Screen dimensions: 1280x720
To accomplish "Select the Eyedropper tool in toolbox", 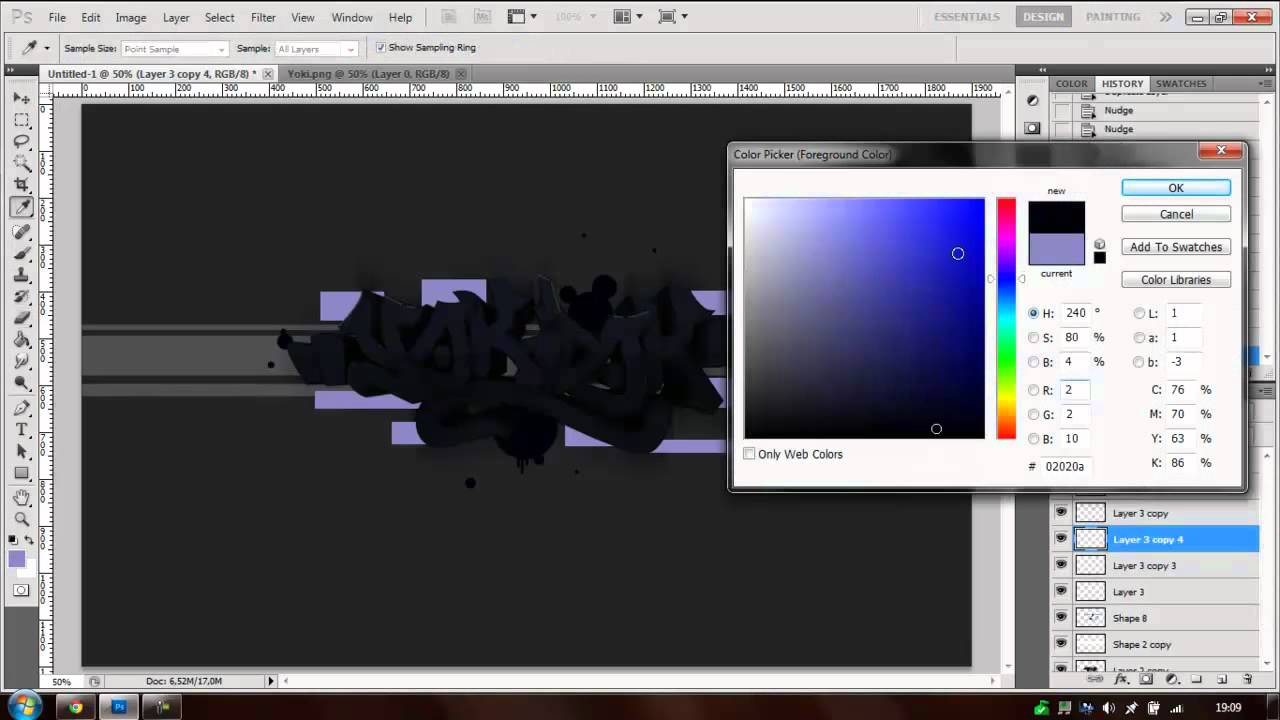I will 21,208.
